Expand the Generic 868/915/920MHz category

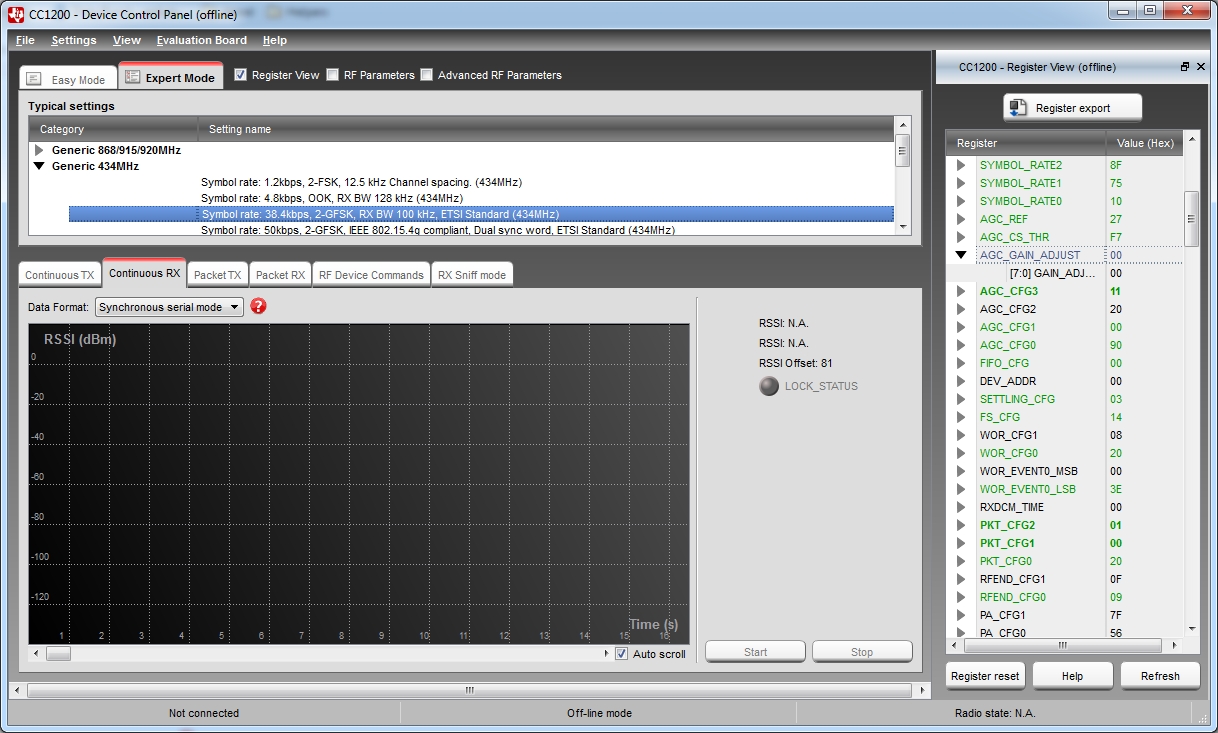40,150
